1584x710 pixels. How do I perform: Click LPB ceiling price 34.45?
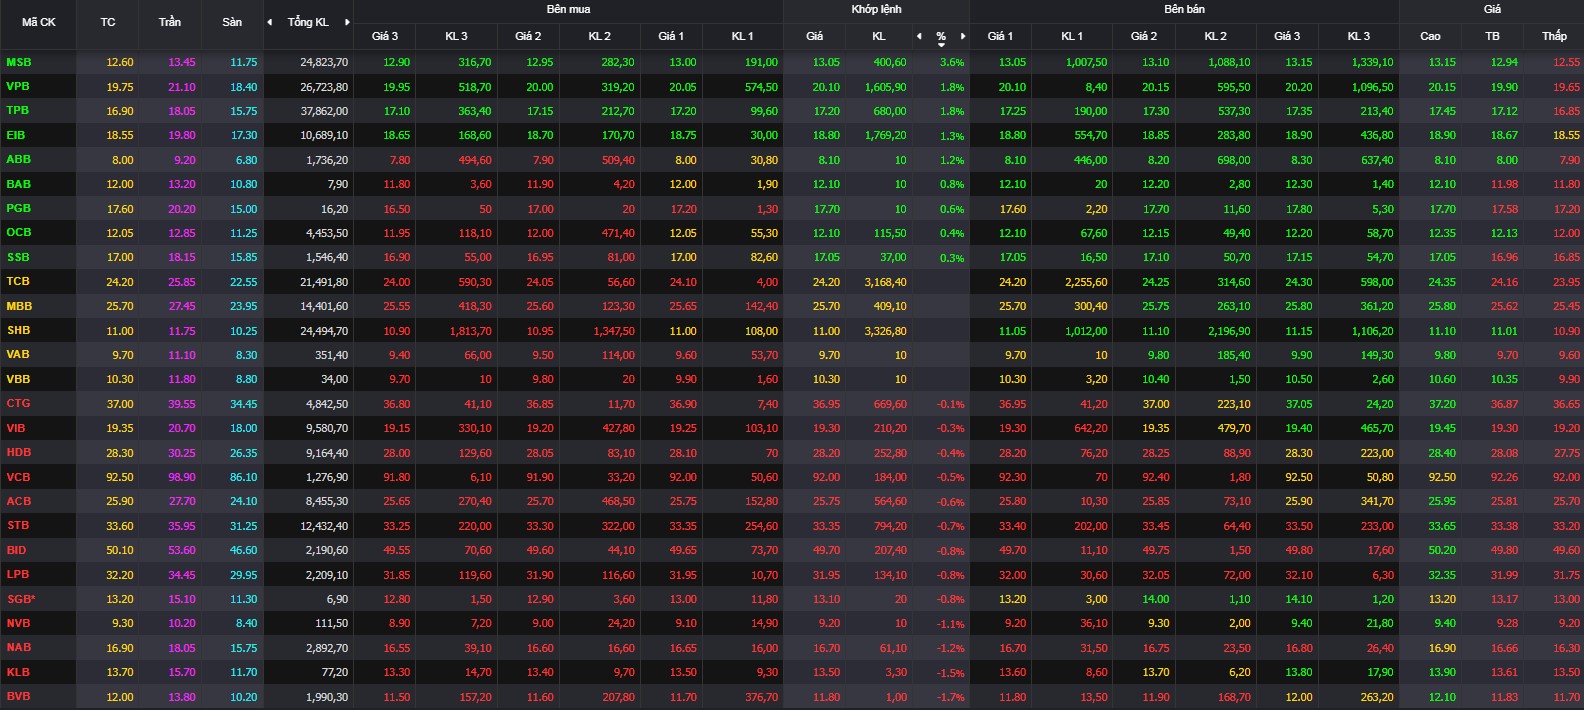point(182,575)
